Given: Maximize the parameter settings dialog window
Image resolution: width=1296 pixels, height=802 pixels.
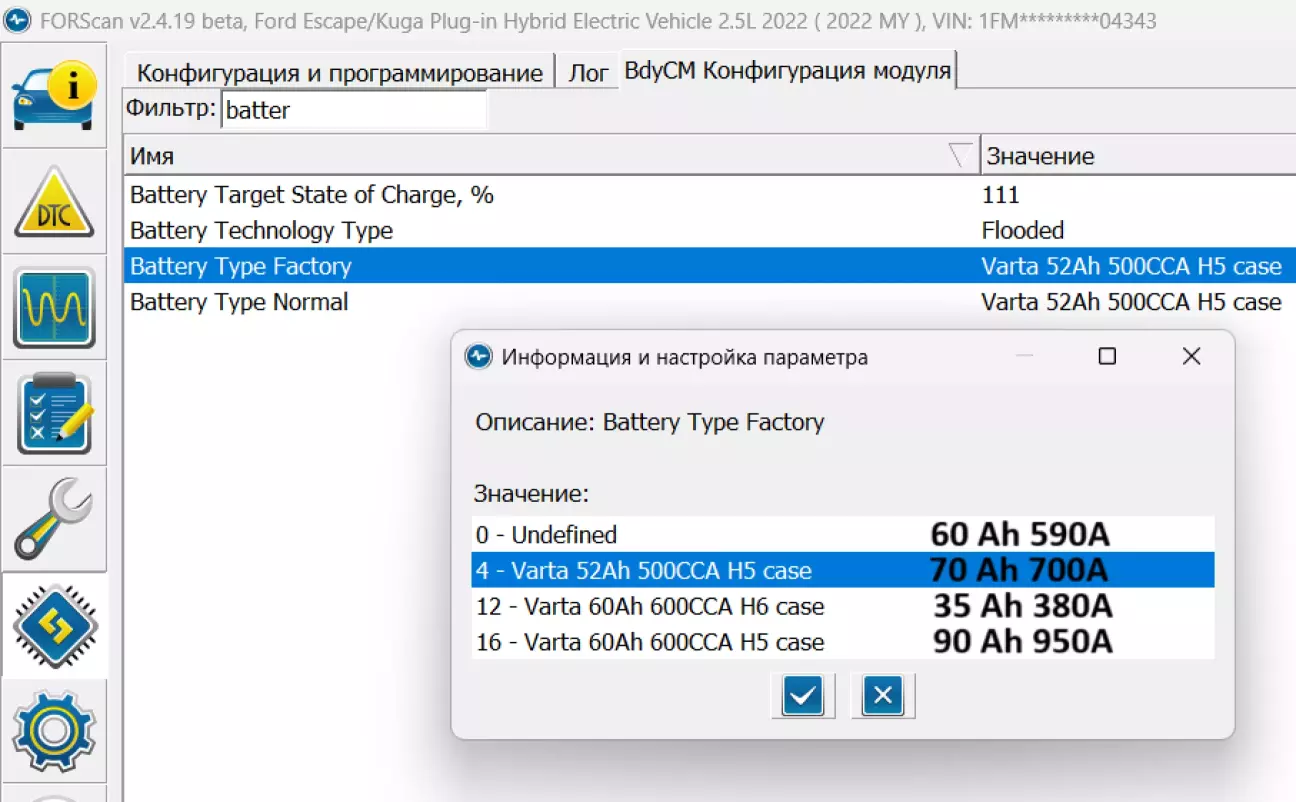Looking at the screenshot, I should tap(1107, 356).
